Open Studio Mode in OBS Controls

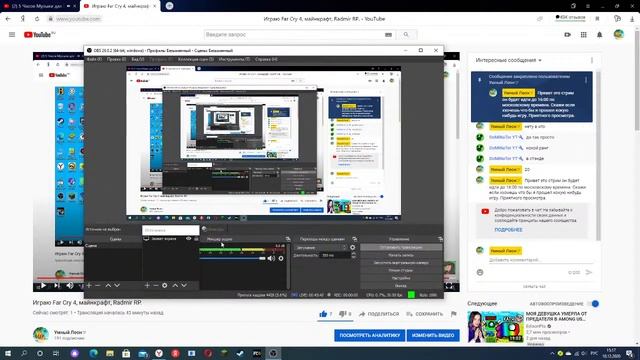point(401,271)
